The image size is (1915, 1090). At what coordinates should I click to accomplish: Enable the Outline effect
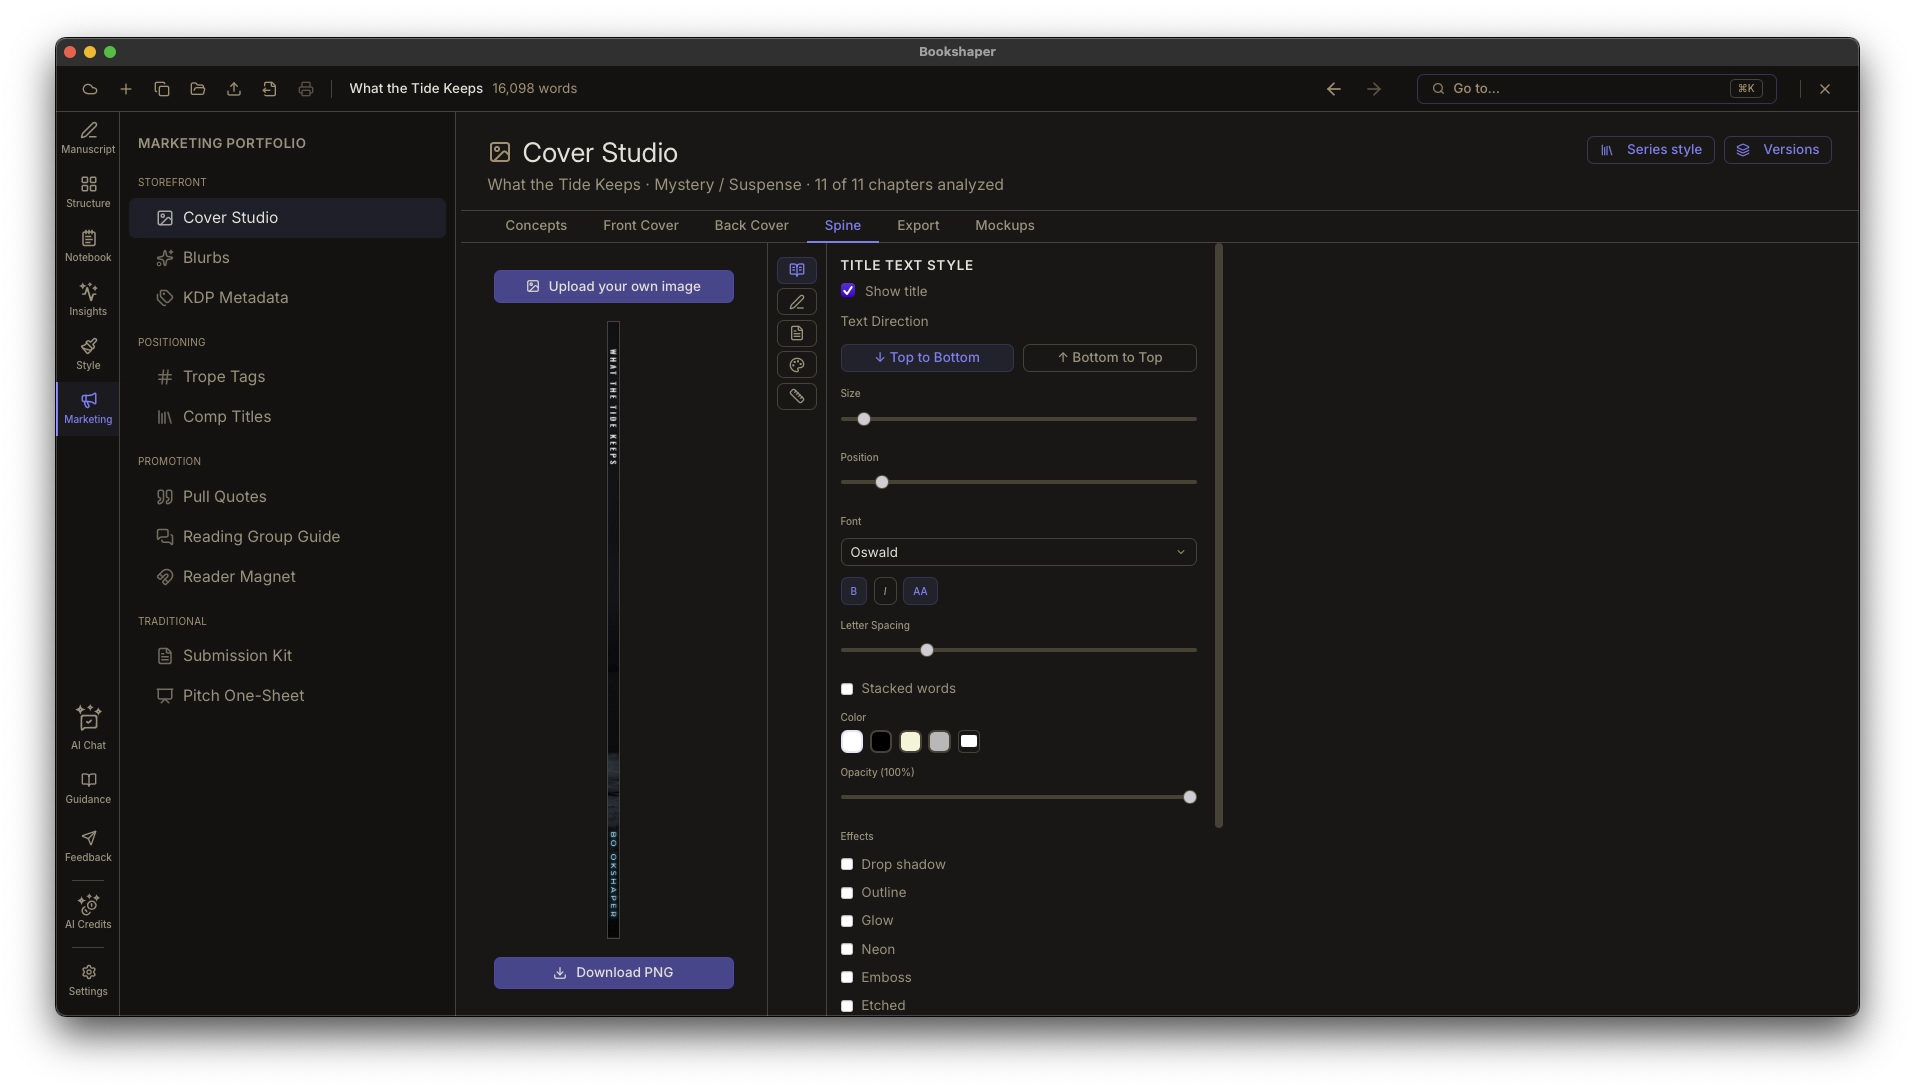tap(847, 893)
